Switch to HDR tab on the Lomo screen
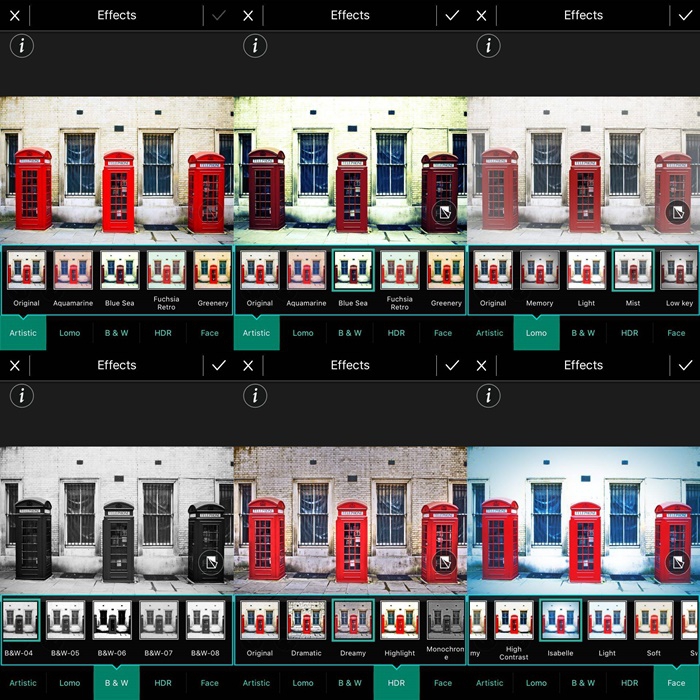 (x=629, y=333)
